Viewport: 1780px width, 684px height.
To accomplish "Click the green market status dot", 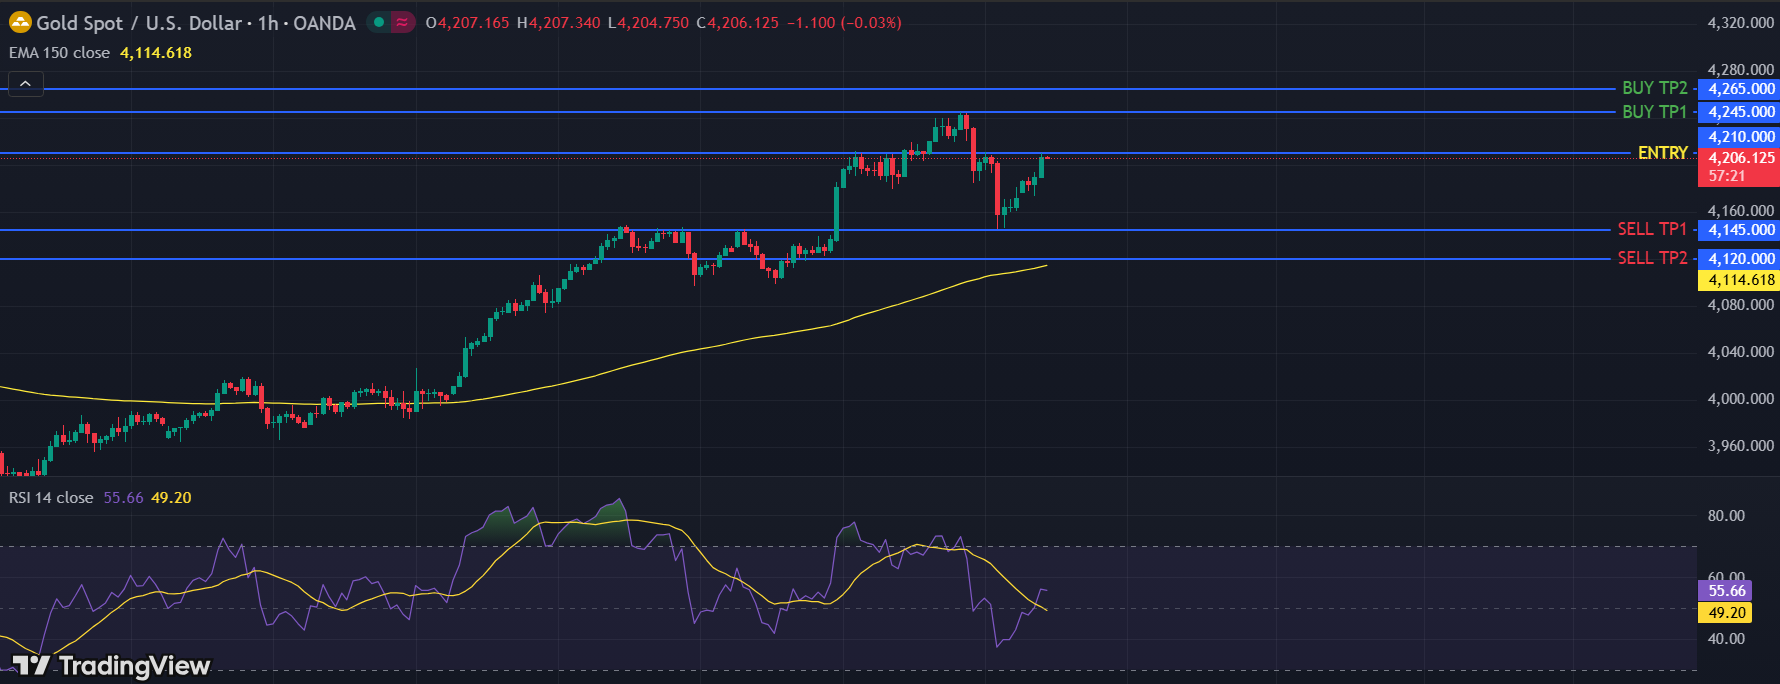I will 379,22.
